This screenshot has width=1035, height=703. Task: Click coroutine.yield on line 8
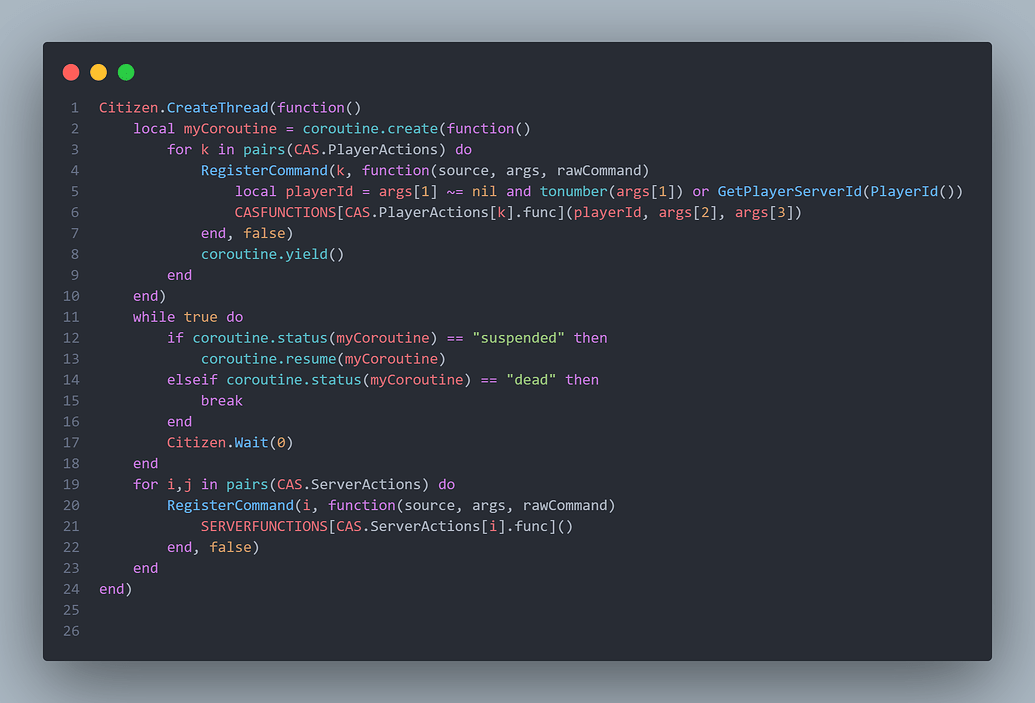[x=264, y=254]
